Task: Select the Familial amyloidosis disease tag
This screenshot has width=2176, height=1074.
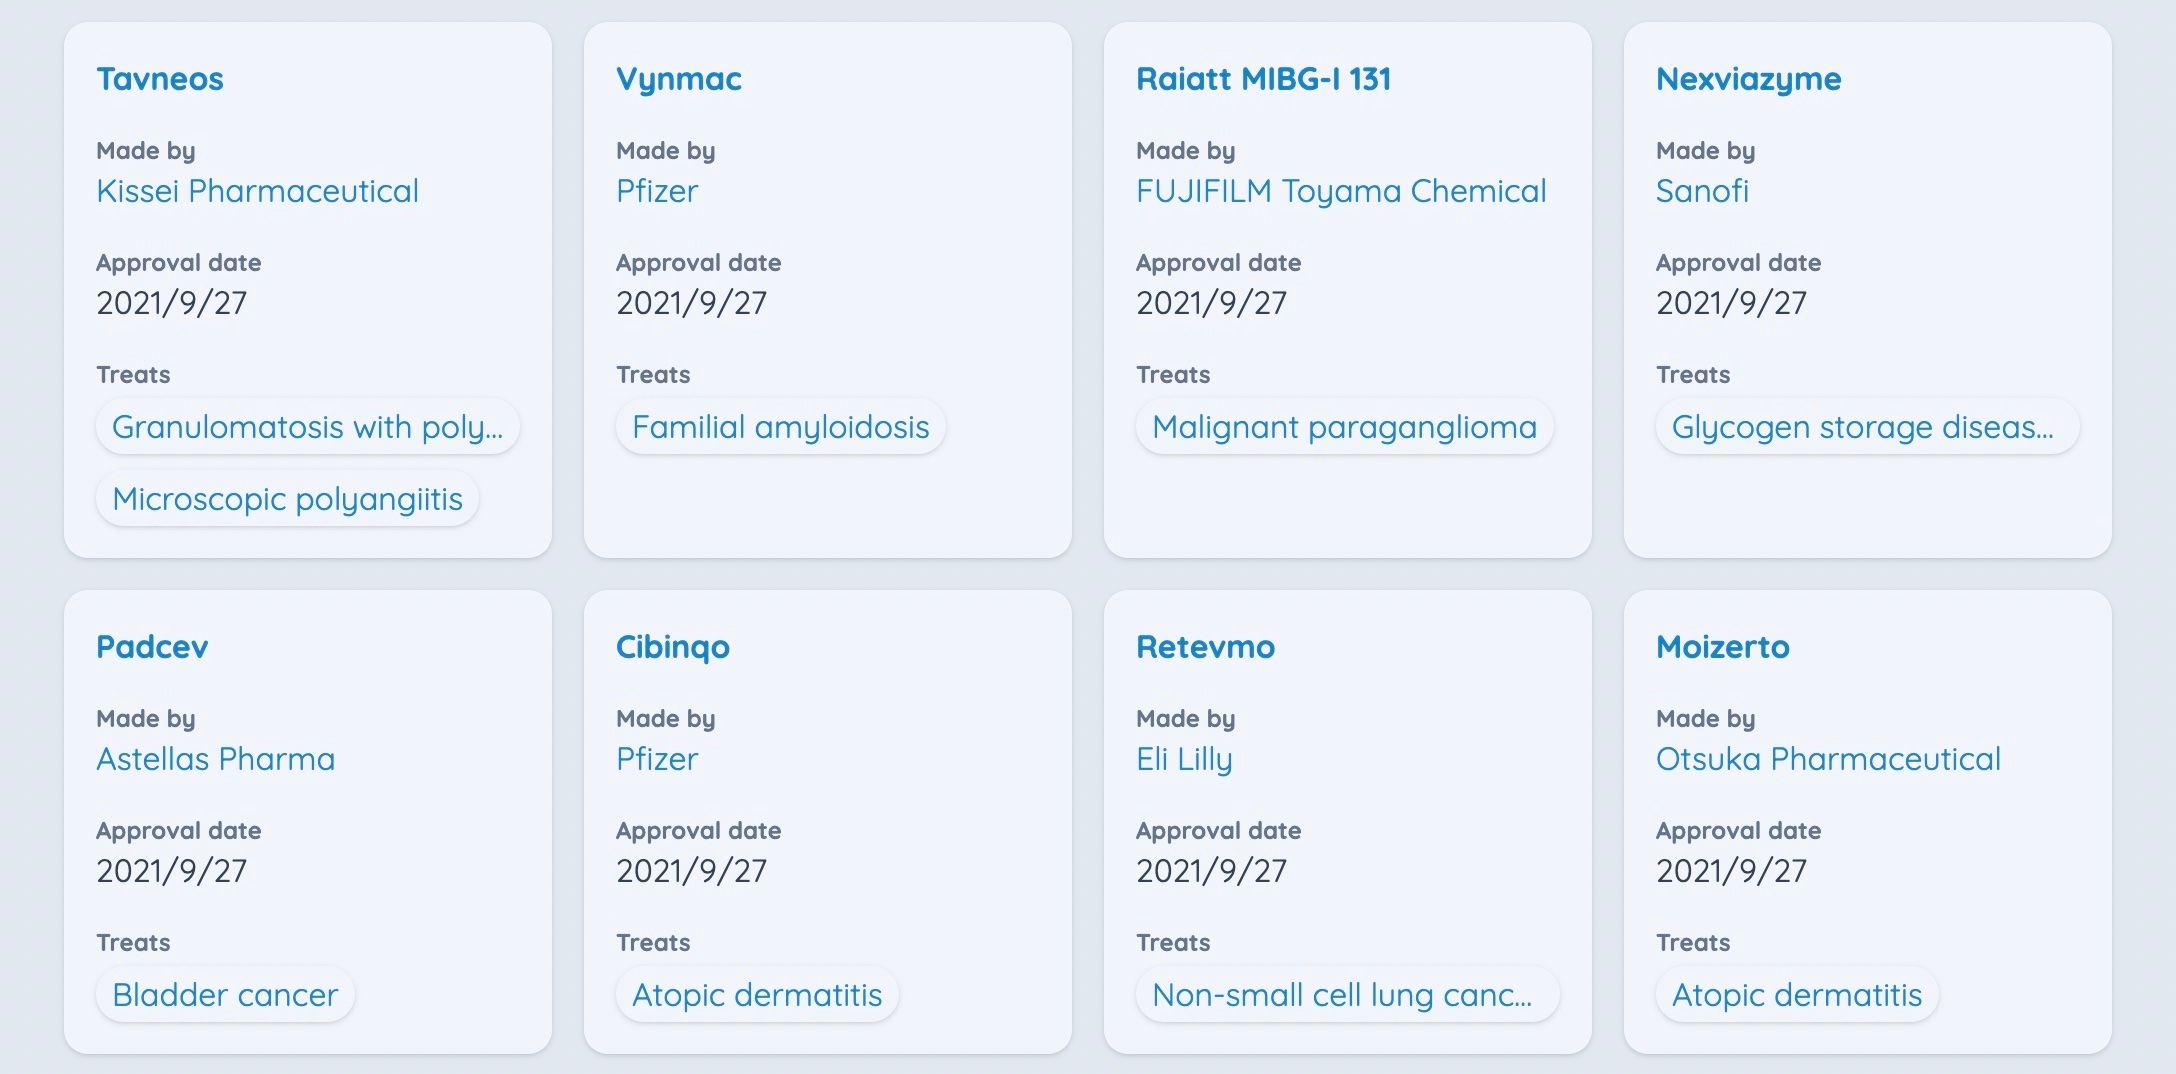Action: (x=780, y=427)
